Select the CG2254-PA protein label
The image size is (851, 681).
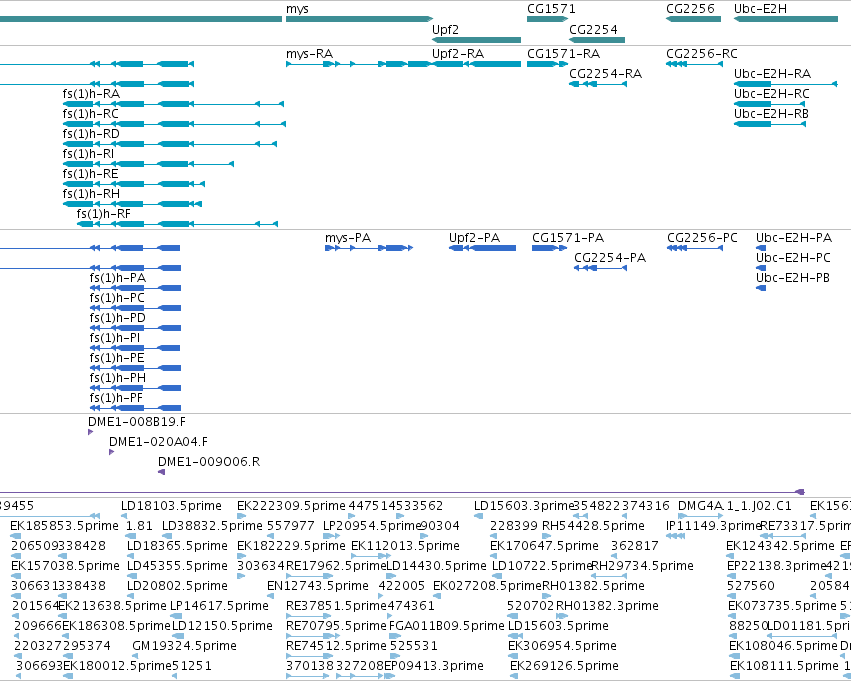[610, 258]
